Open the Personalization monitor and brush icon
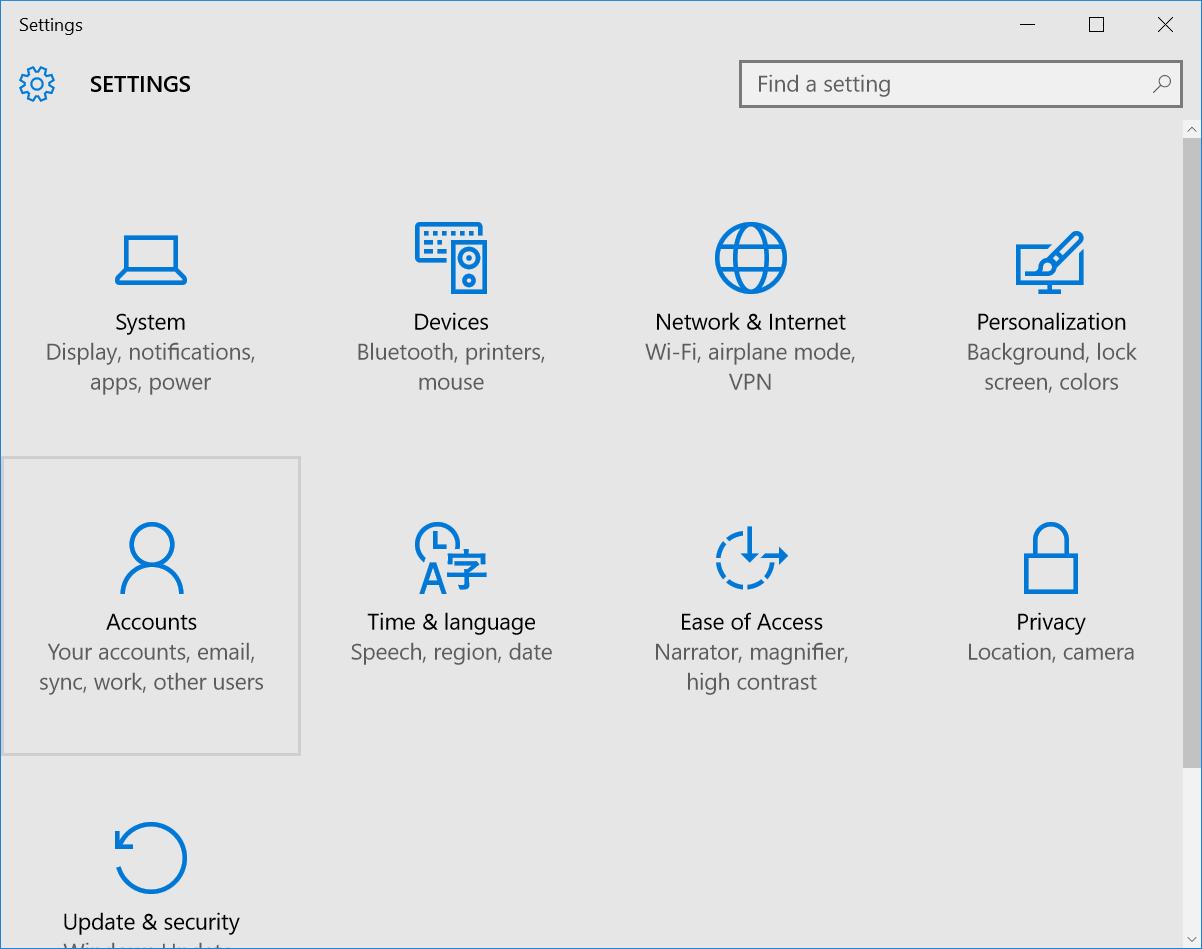 [x=1050, y=262]
